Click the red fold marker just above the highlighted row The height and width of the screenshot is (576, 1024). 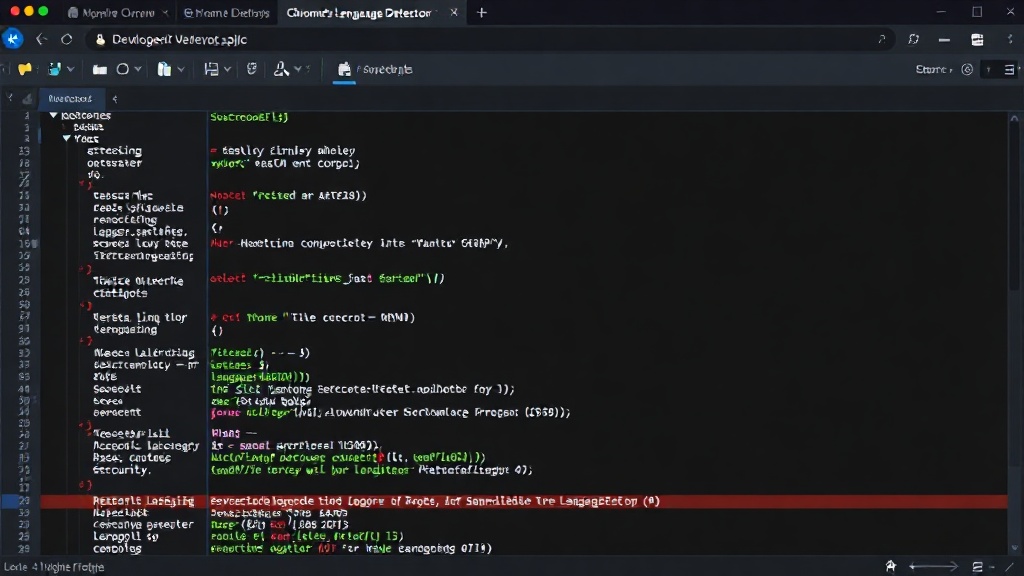85,485
